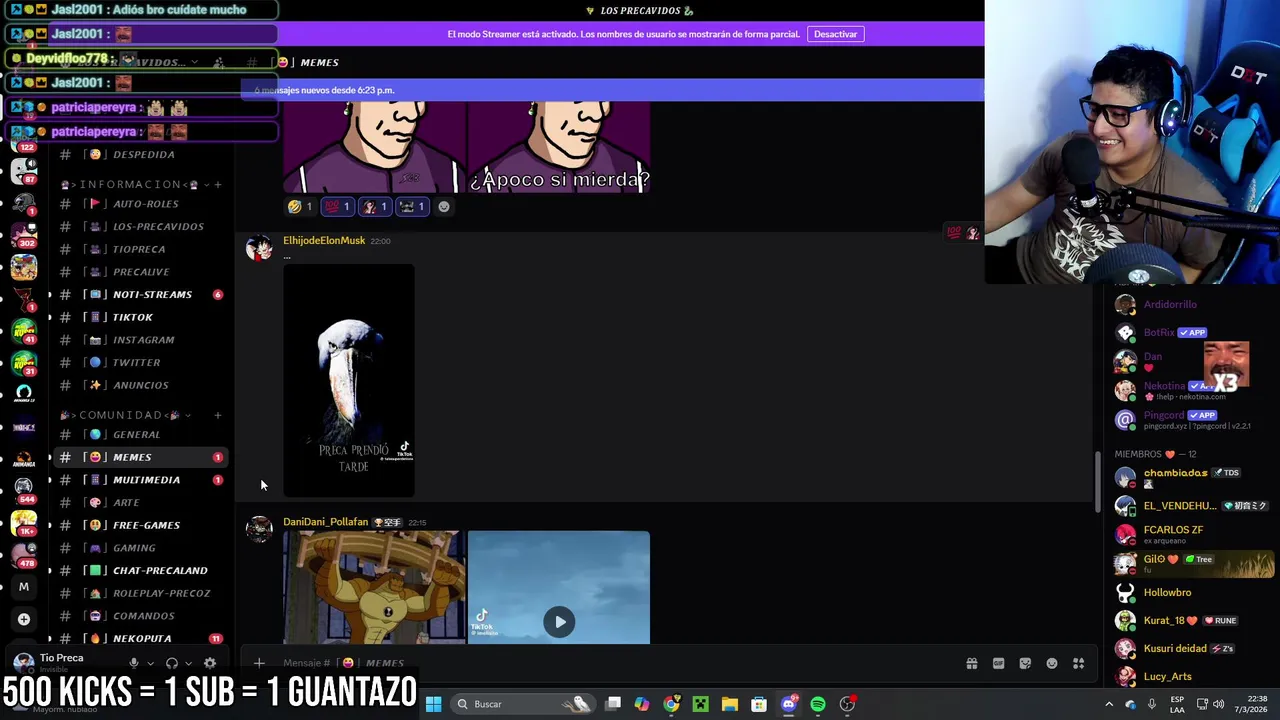Open BotRix app member

(1192, 333)
